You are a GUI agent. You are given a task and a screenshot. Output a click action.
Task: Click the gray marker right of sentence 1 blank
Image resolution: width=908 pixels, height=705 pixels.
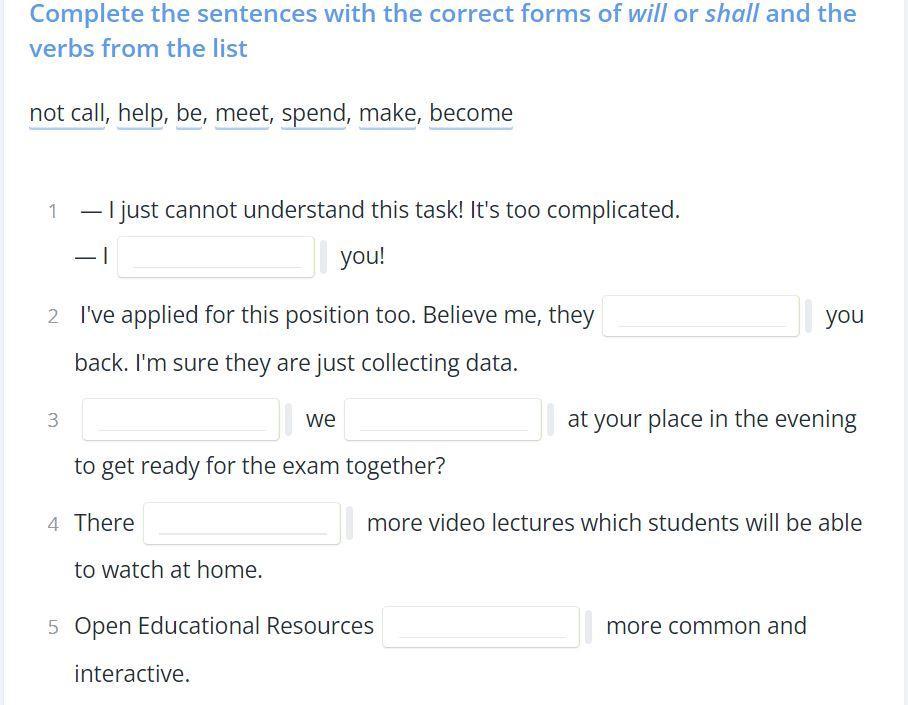(323, 257)
